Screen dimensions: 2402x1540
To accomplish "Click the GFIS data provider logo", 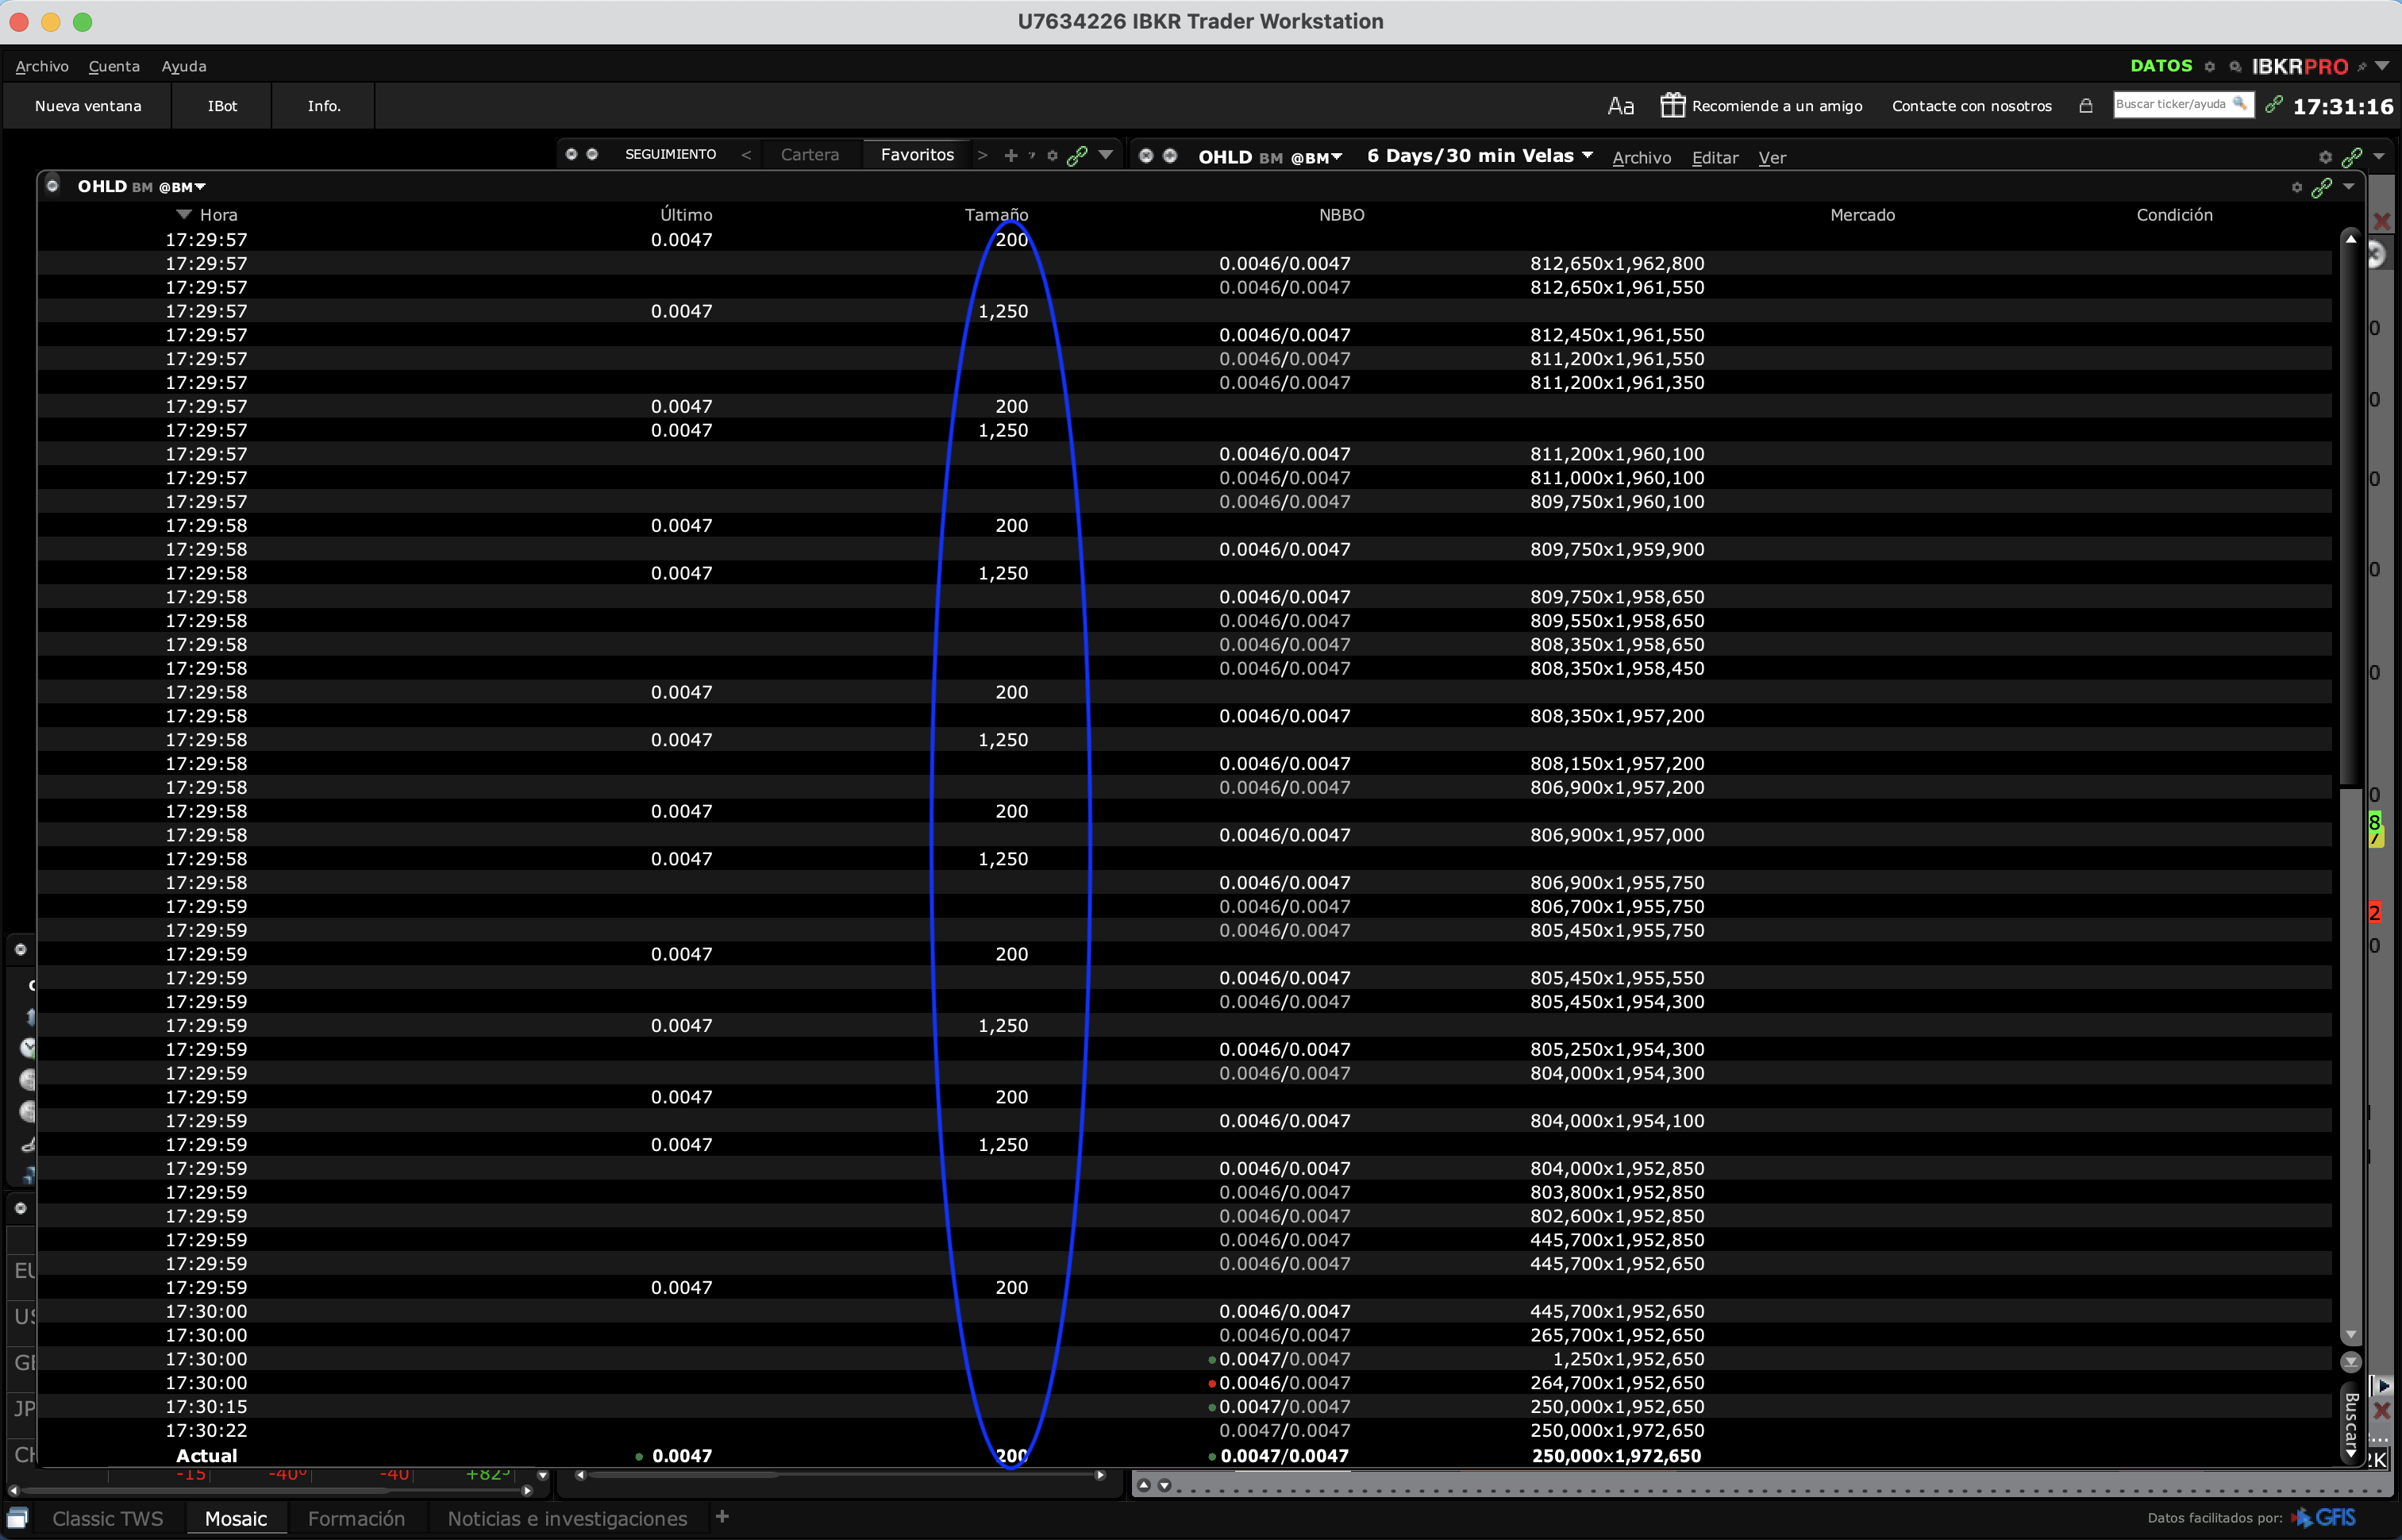I will click(x=2324, y=1518).
